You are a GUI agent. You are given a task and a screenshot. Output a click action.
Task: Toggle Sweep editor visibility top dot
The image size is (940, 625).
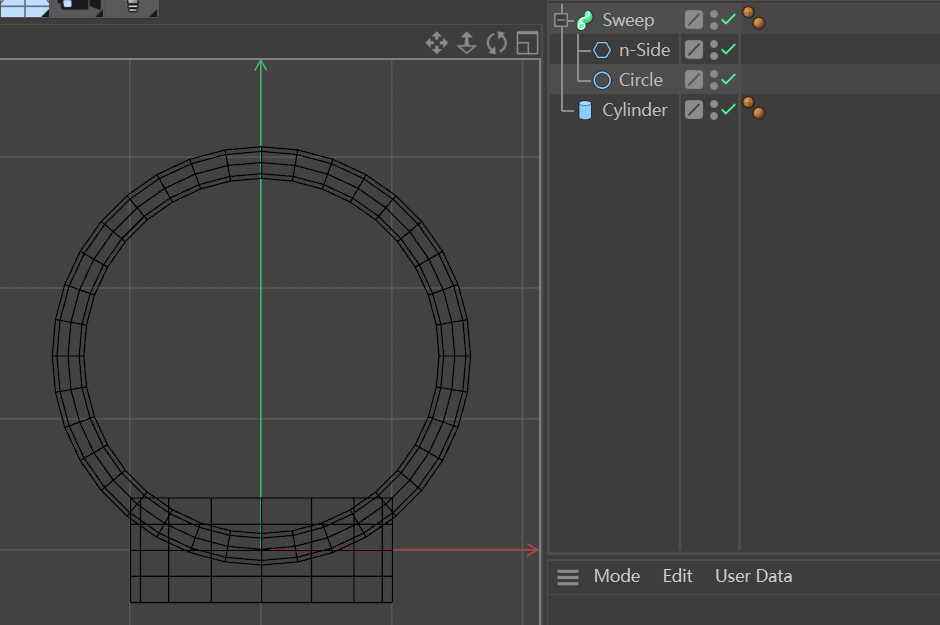pyautogui.click(x=713, y=14)
